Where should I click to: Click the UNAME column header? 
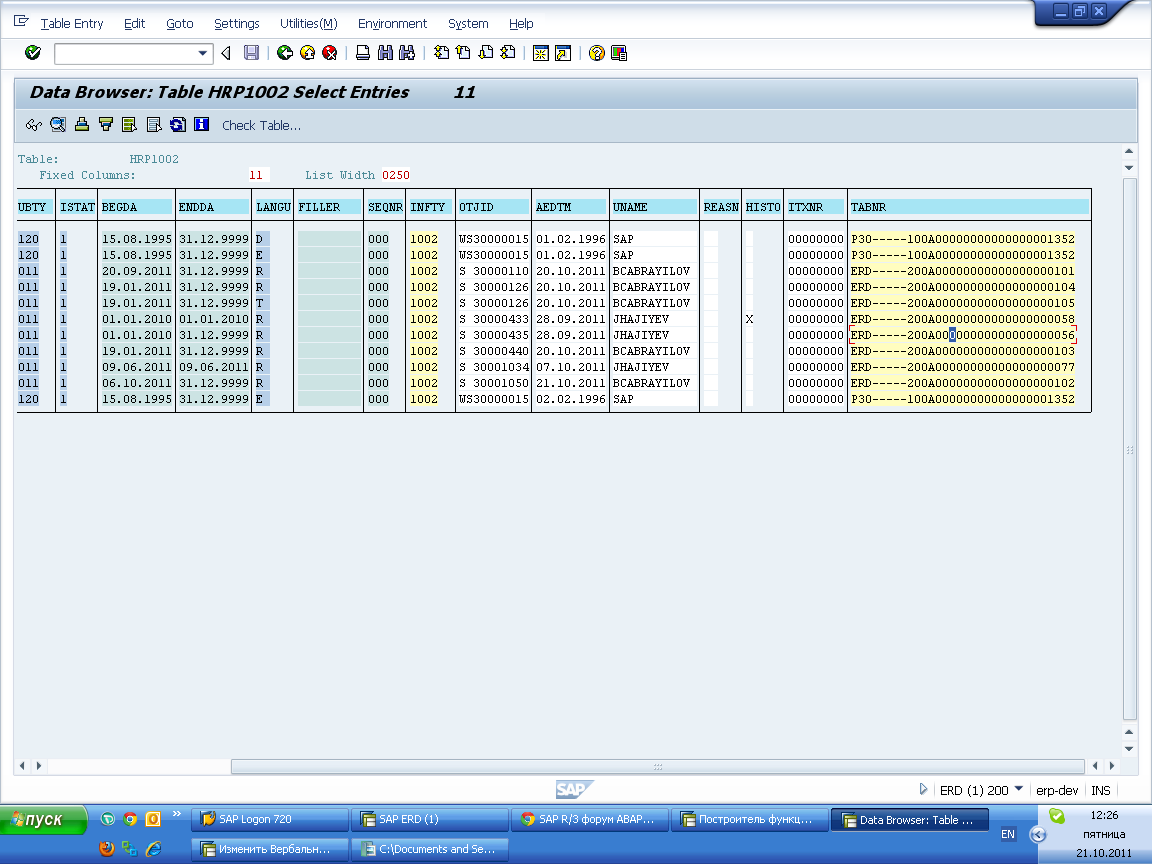654,207
